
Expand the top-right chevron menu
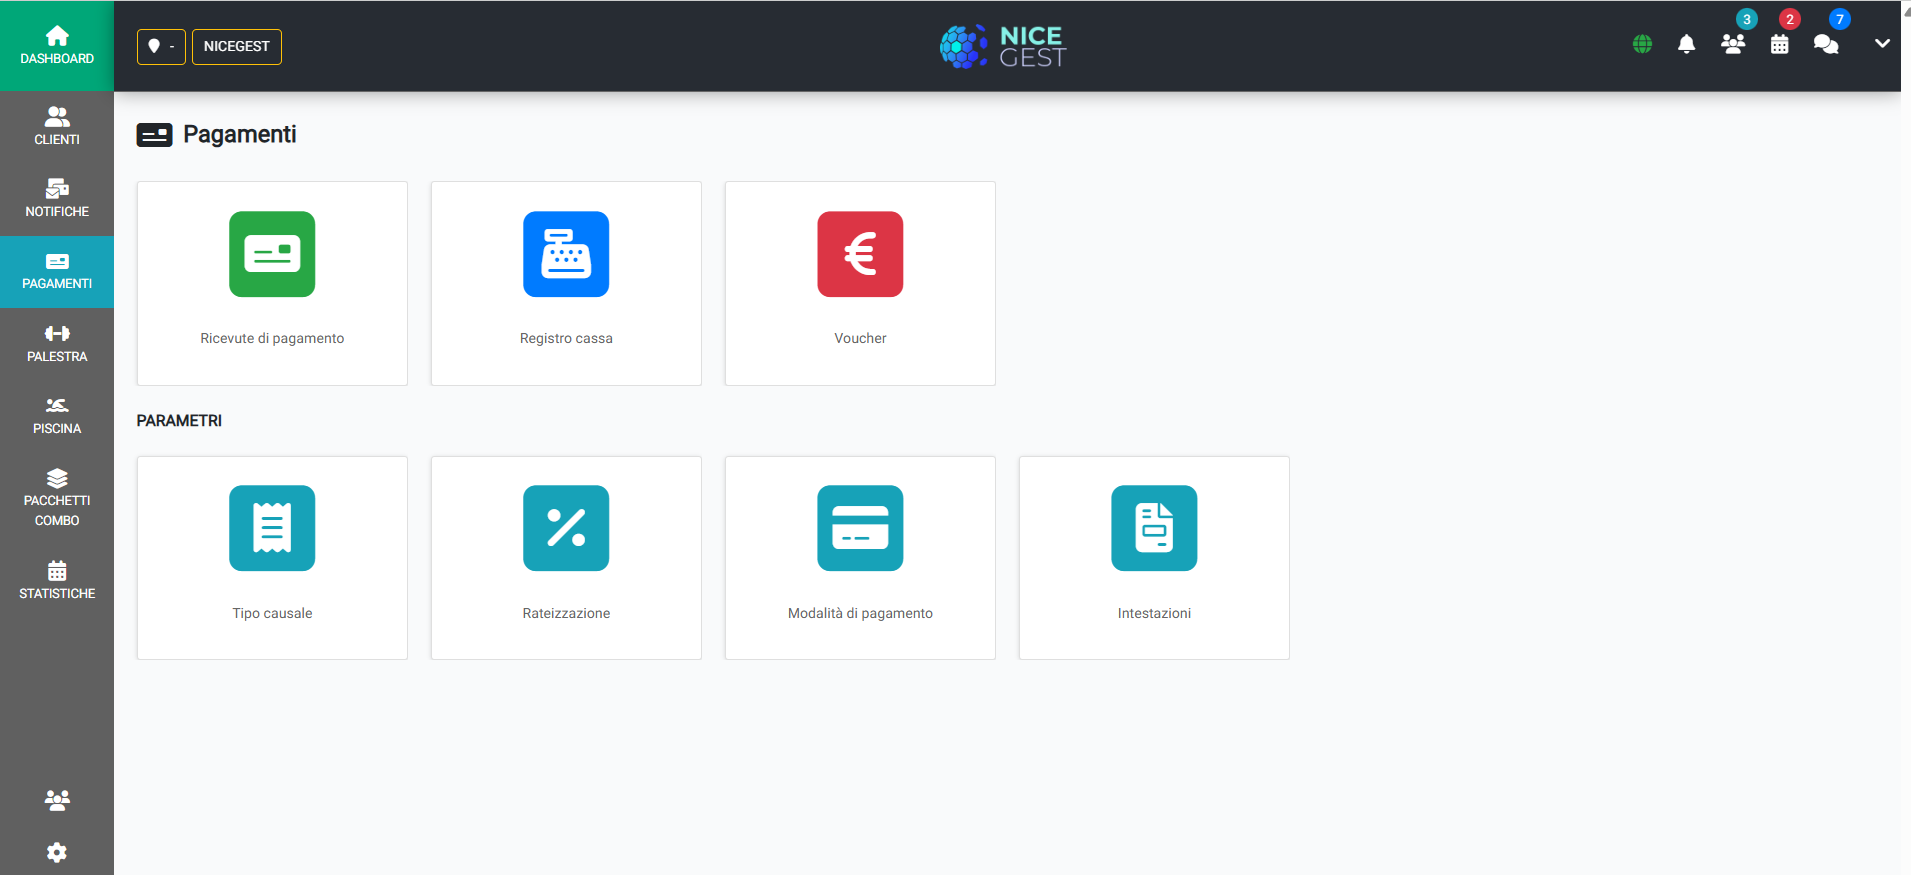point(1882,44)
